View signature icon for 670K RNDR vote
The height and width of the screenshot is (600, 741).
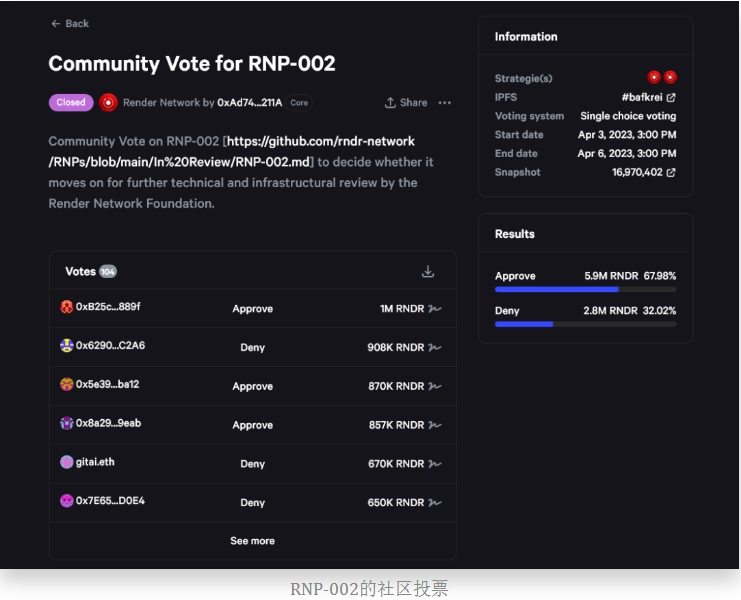[x=435, y=463]
